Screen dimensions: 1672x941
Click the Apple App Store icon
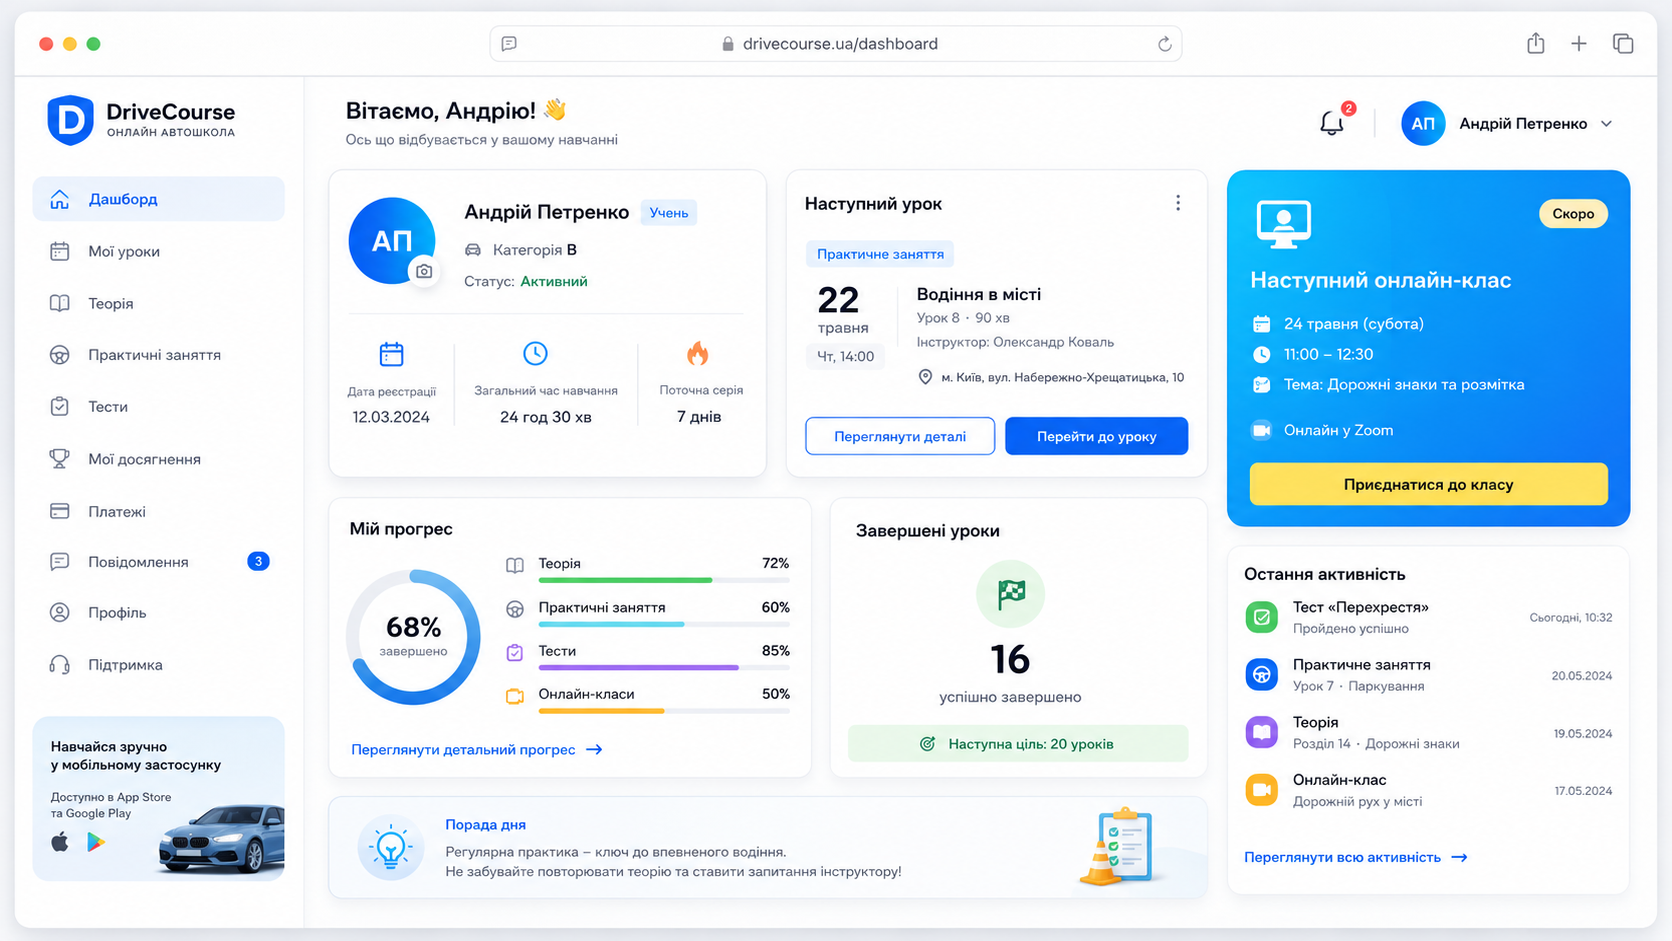coord(60,842)
